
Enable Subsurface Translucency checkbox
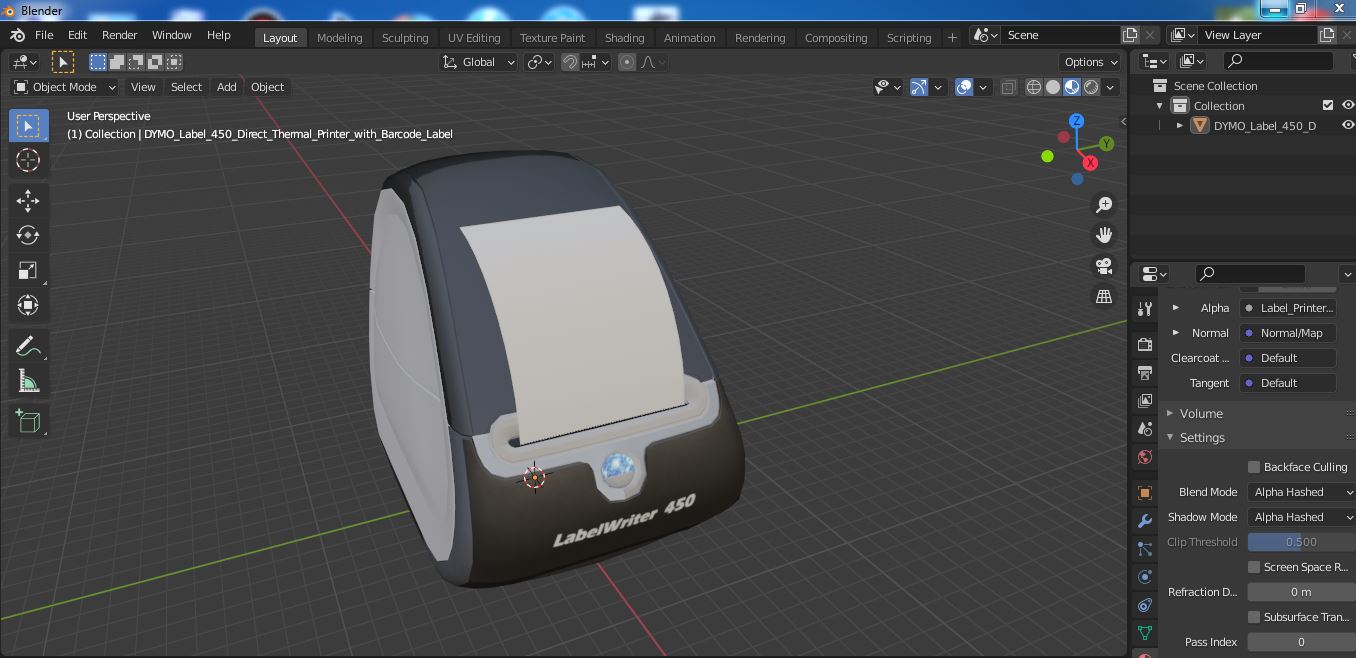[x=1254, y=617]
